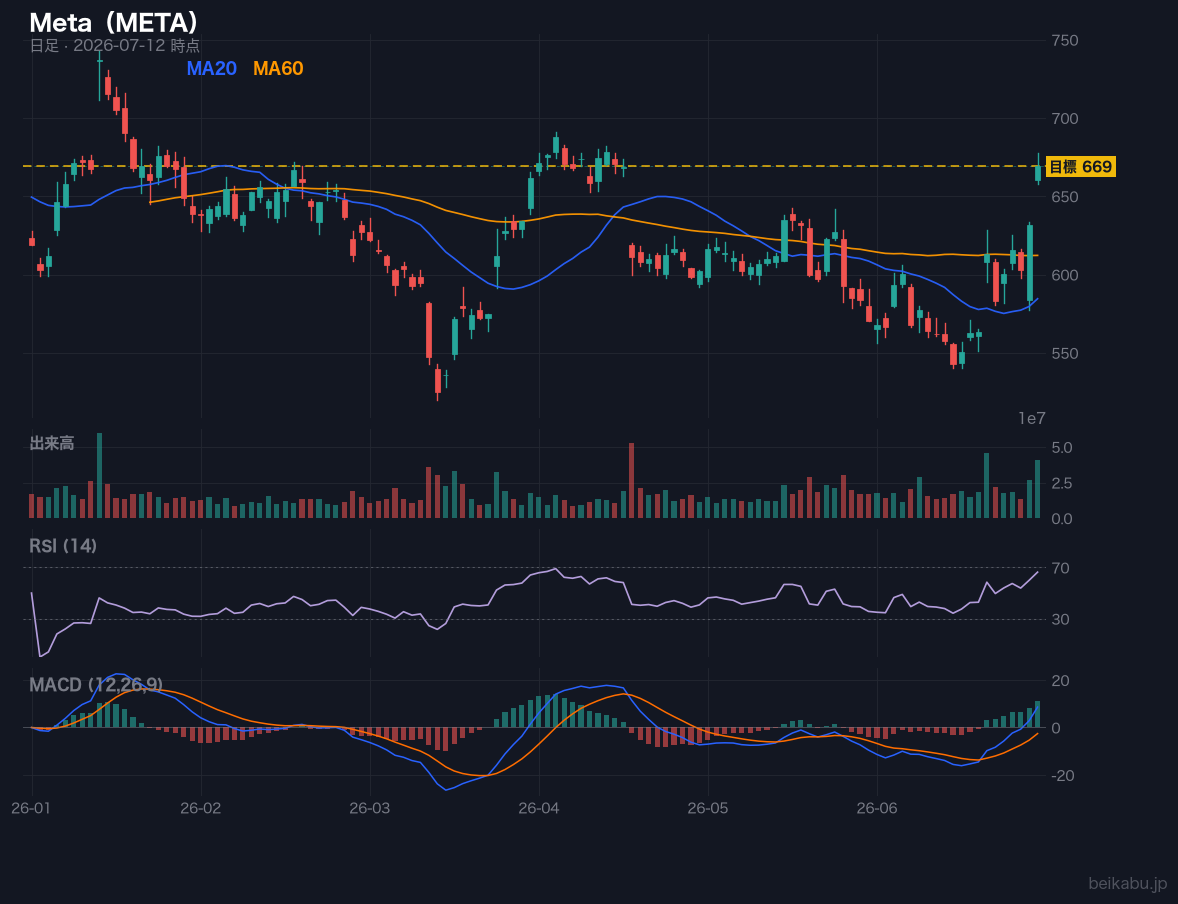Click the latest green candlestick at the target line
1178x904 pixels.
(x=1038, y=173)
